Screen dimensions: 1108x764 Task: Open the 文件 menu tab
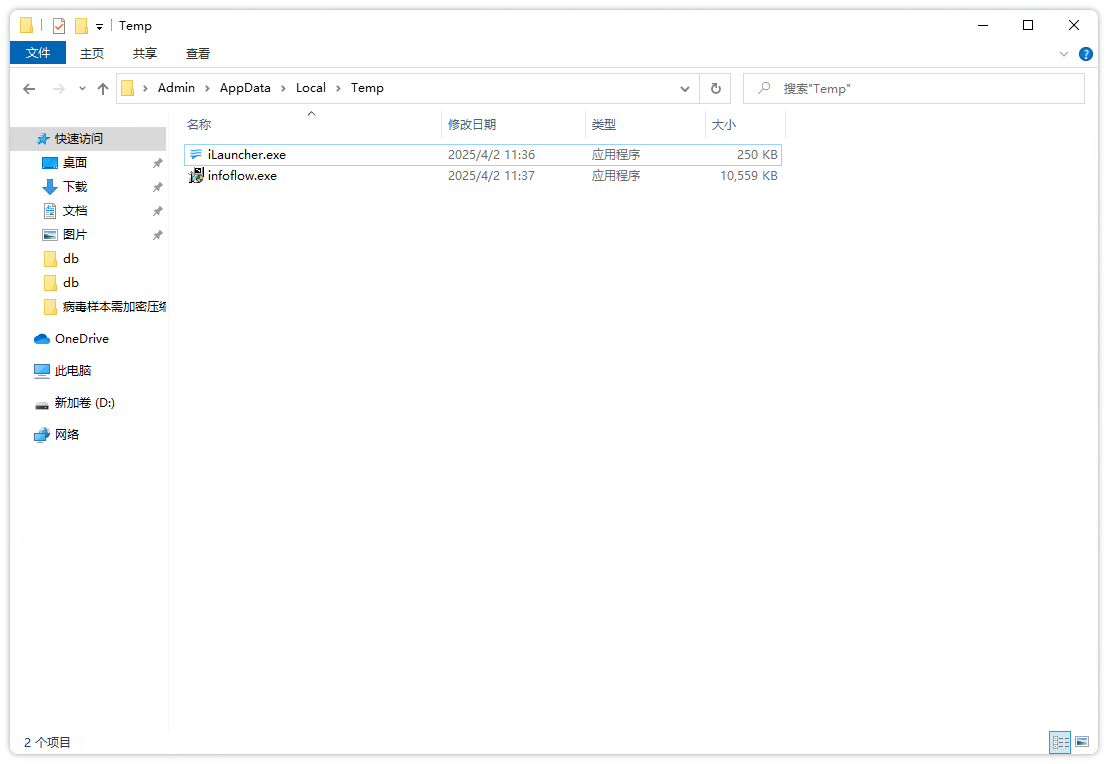coord(38,53)
